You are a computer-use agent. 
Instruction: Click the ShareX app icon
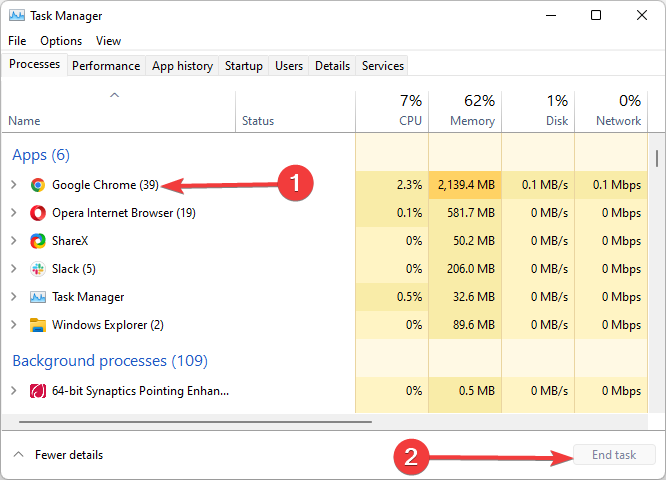pyautogui.click(x=38, y=241)
